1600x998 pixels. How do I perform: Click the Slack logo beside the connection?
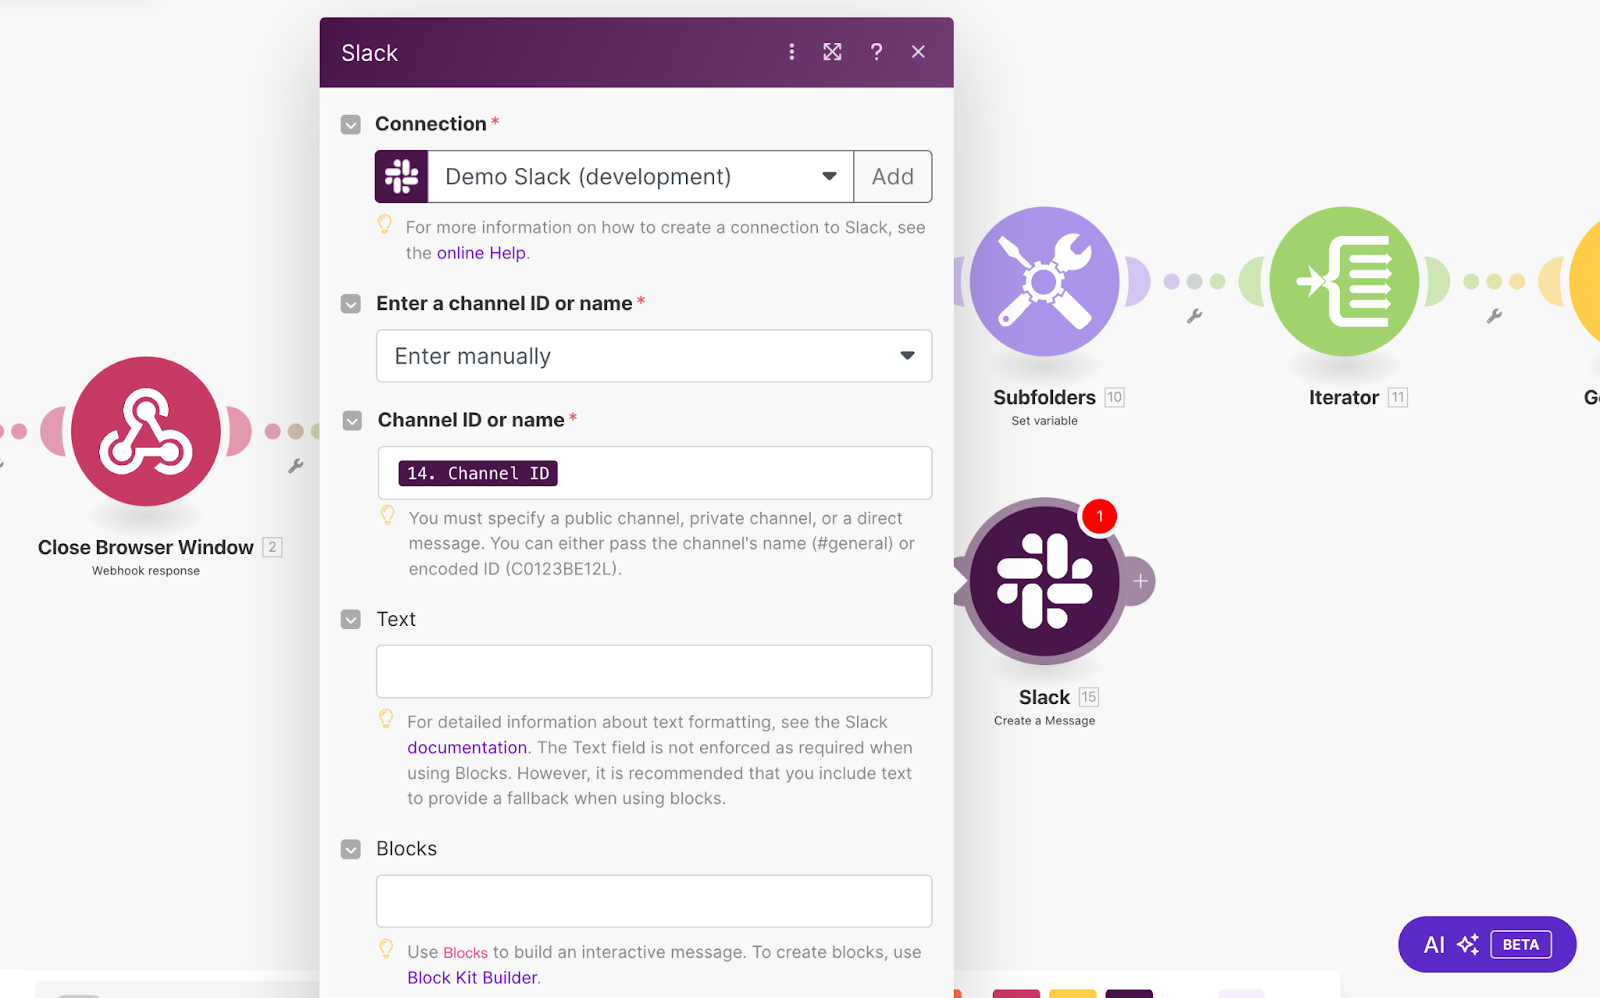(x=402, y=177)
